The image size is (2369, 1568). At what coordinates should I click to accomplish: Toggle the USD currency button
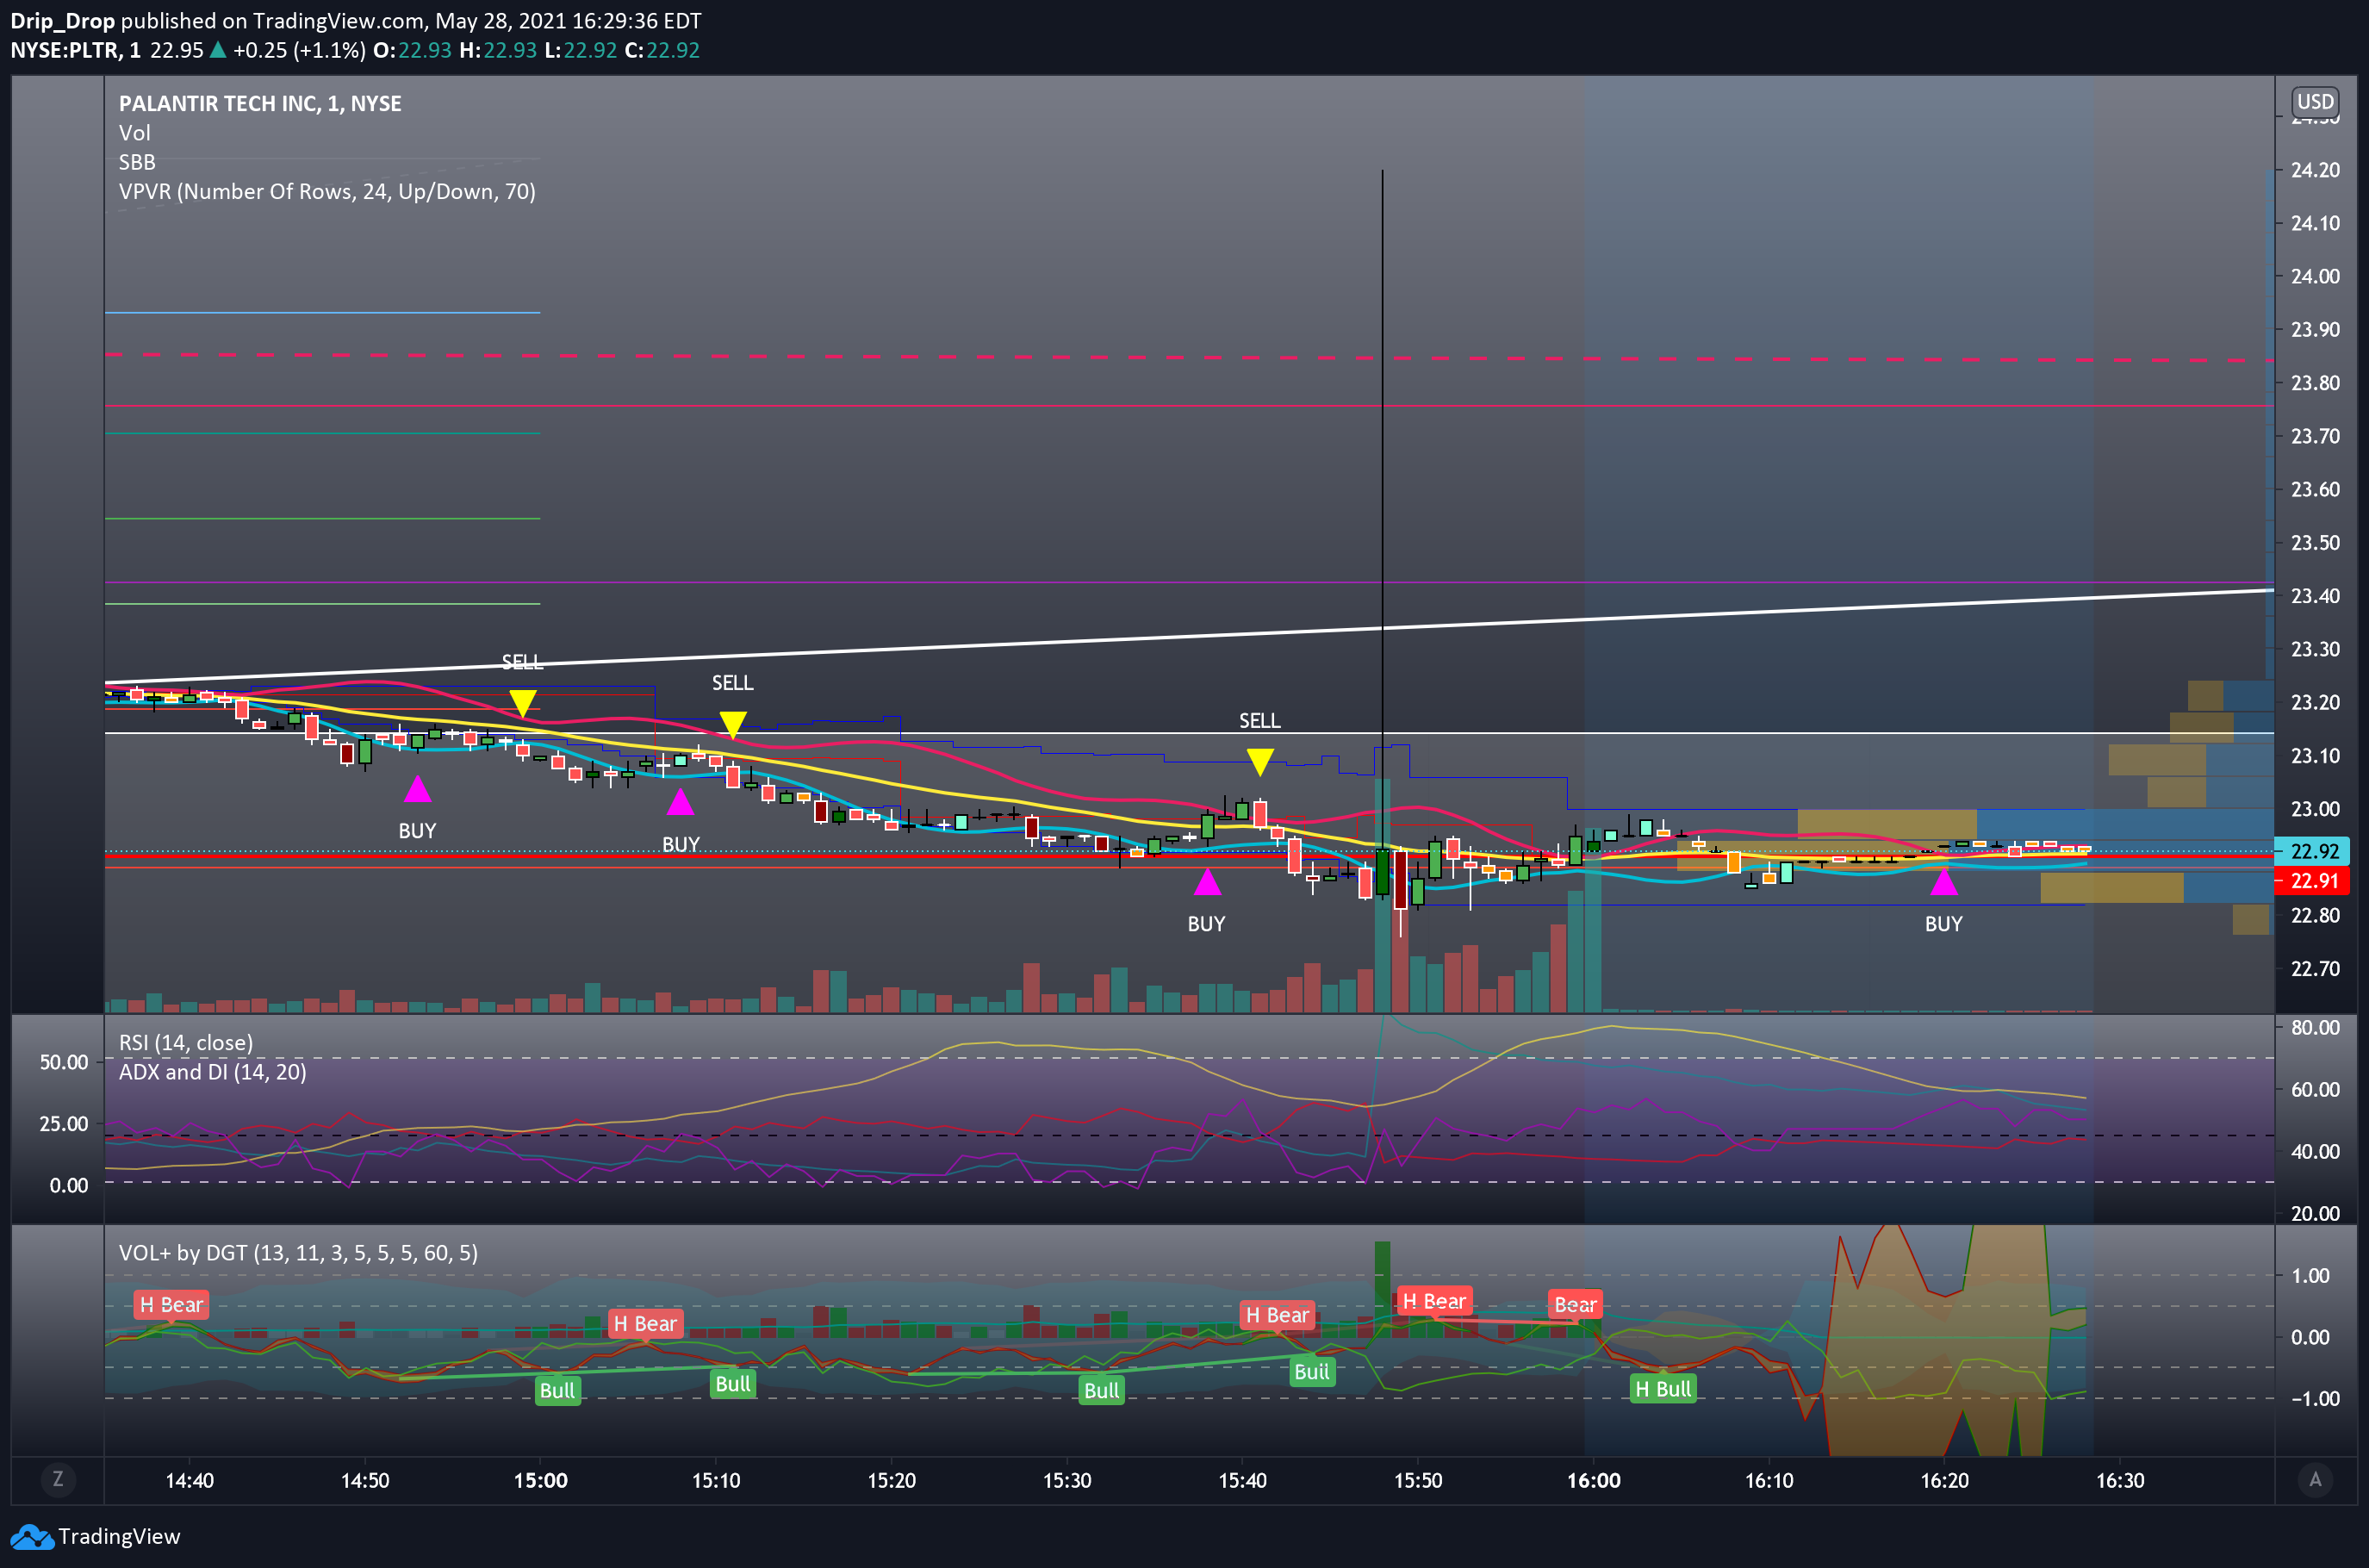(2315, 101)
